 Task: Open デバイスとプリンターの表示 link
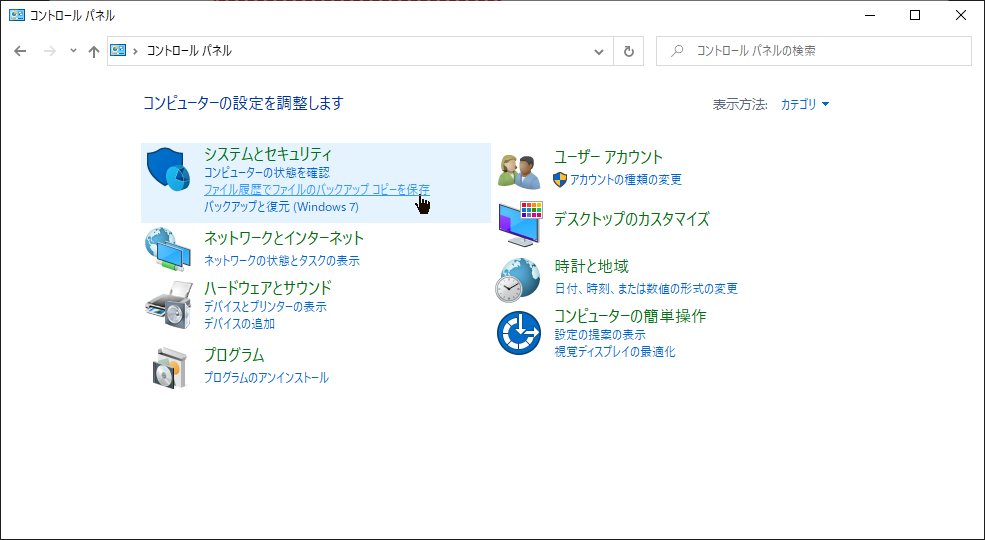(265, 306)
